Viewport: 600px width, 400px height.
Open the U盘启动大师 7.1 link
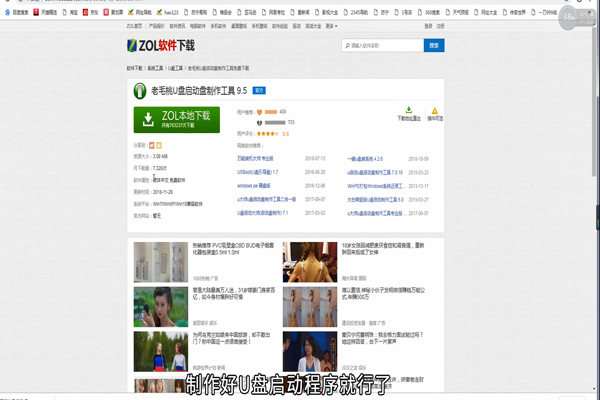pyautogui.click(x=262, y=213)
